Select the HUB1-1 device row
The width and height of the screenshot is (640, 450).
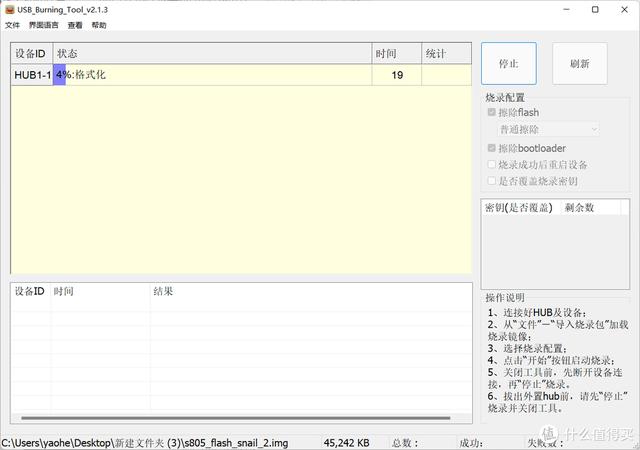32,75
